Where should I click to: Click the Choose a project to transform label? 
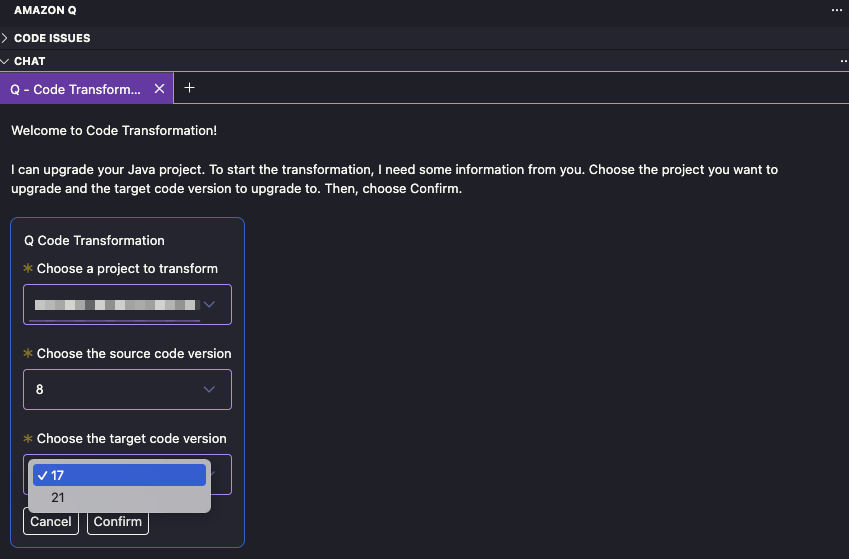pos(127,268)
